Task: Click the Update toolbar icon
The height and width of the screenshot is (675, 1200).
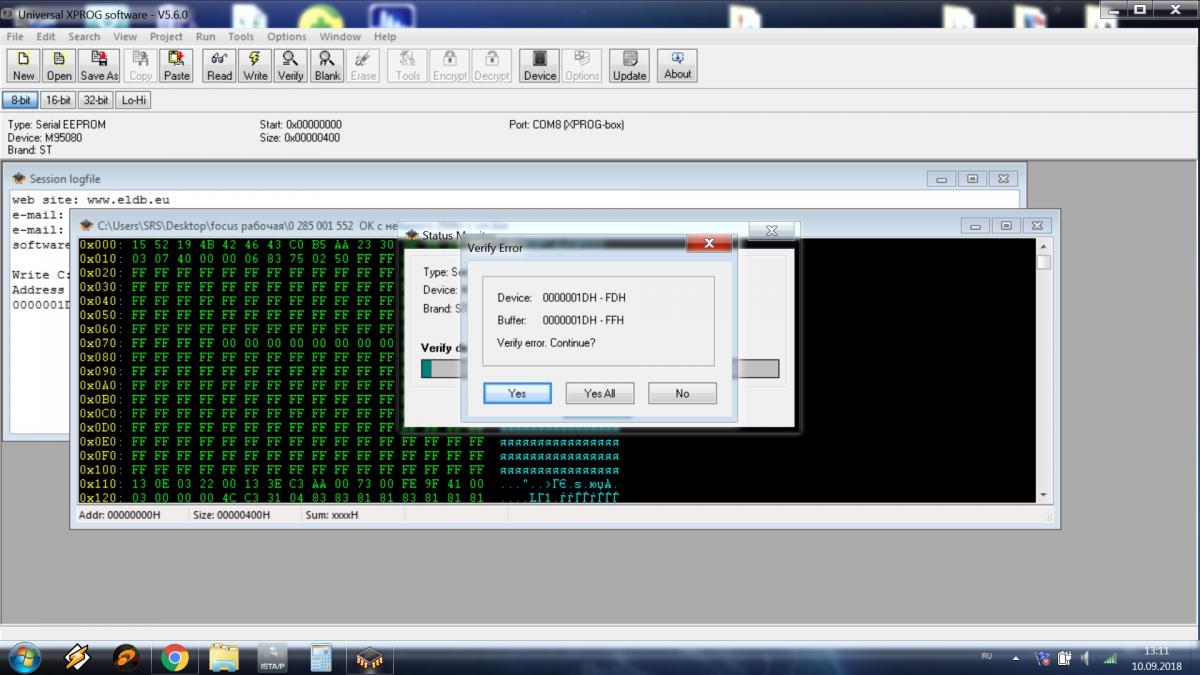Action: [629, 66]
